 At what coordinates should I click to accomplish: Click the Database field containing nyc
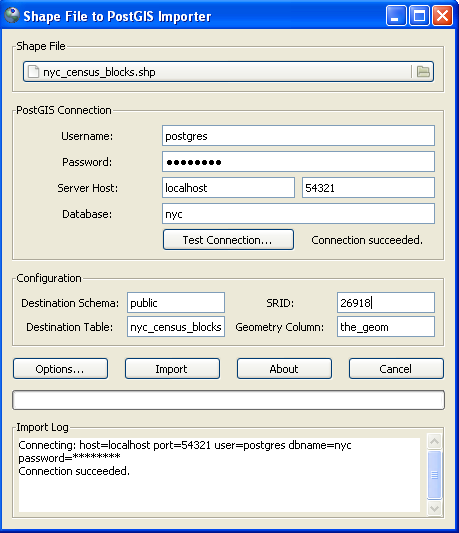click(x=298, y=214)
